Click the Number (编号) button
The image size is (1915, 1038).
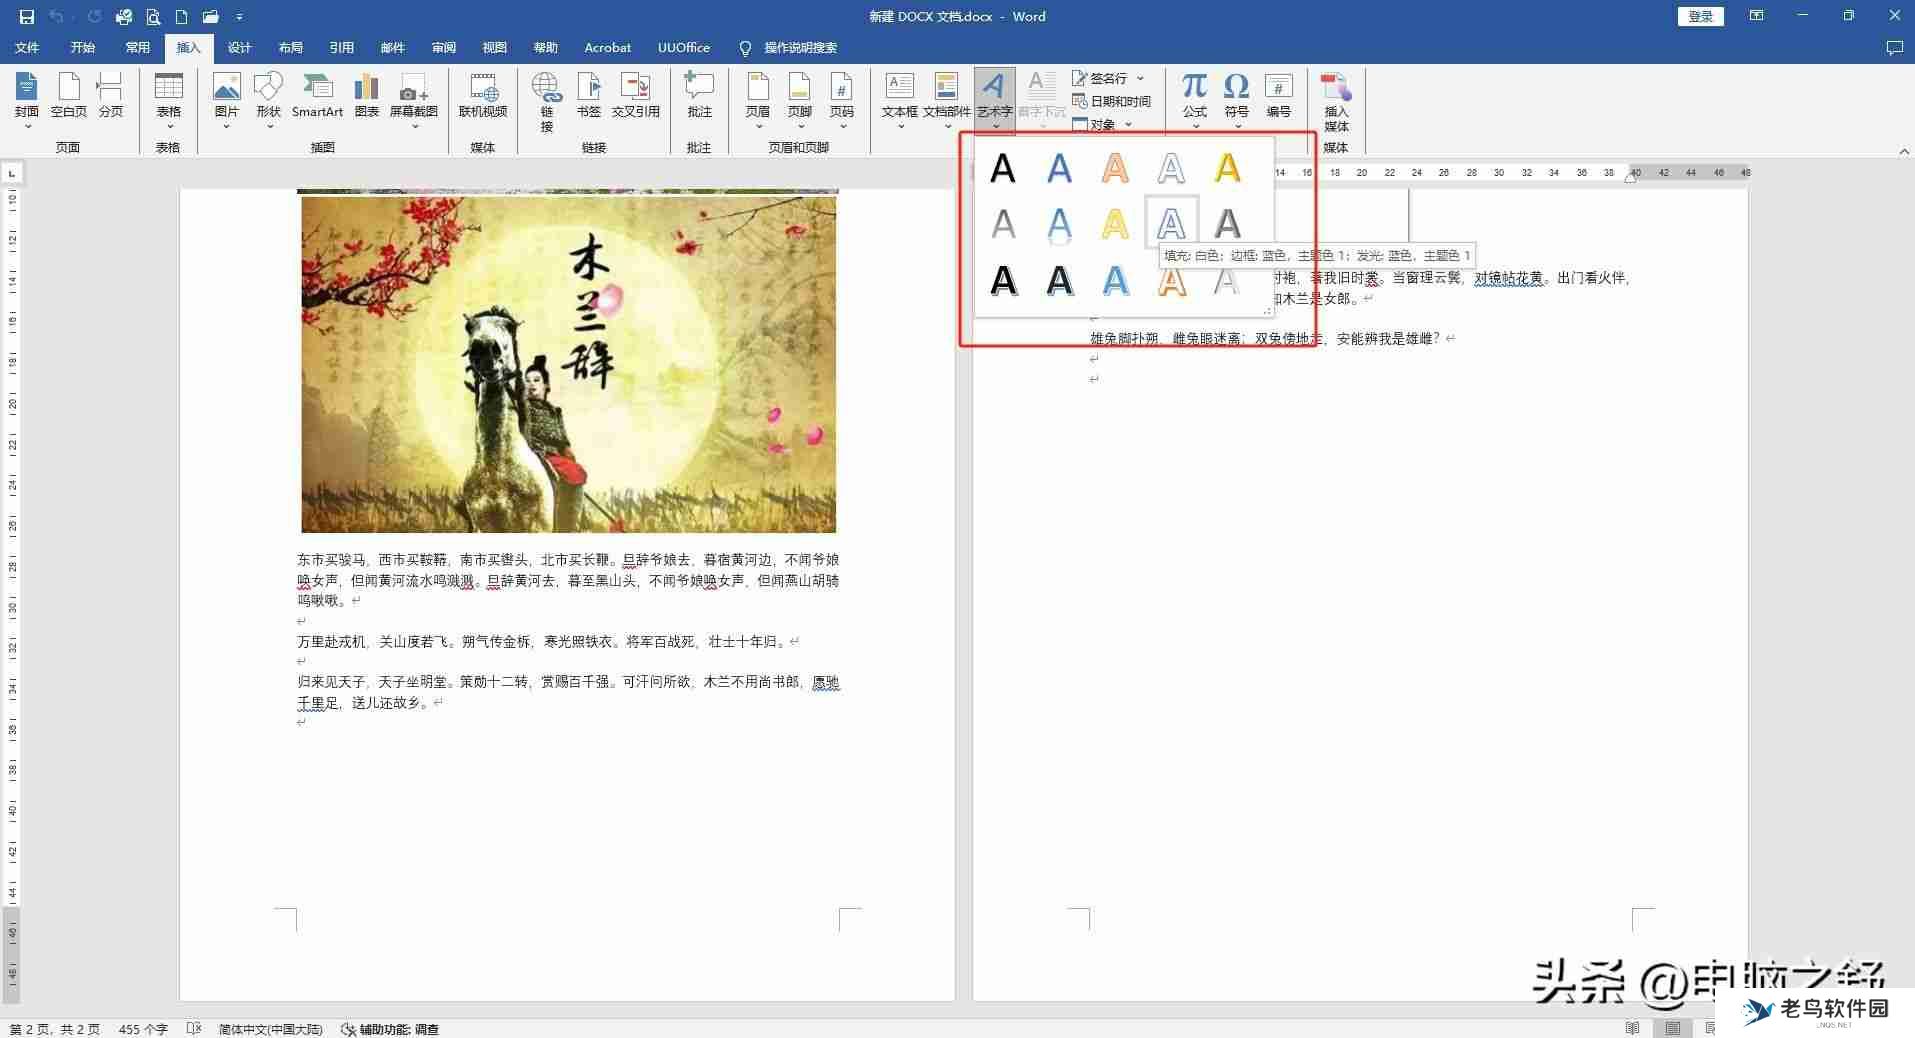(1279, 96)
